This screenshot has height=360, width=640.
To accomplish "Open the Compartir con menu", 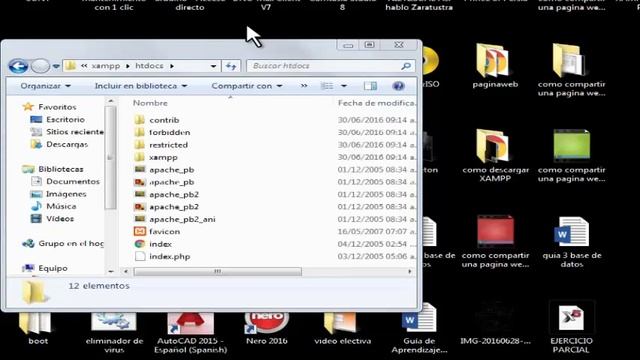I will 247,86.
